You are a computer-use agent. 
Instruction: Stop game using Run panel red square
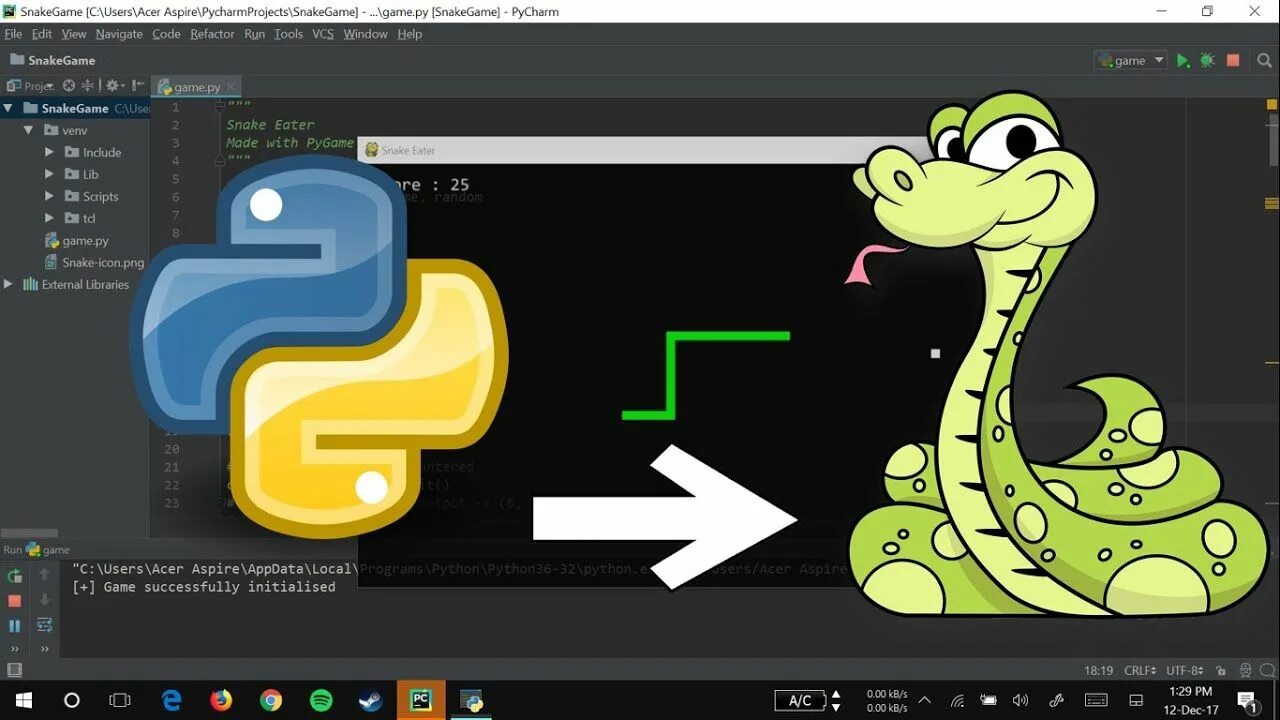pyautogui.click(x=14, y=601)
